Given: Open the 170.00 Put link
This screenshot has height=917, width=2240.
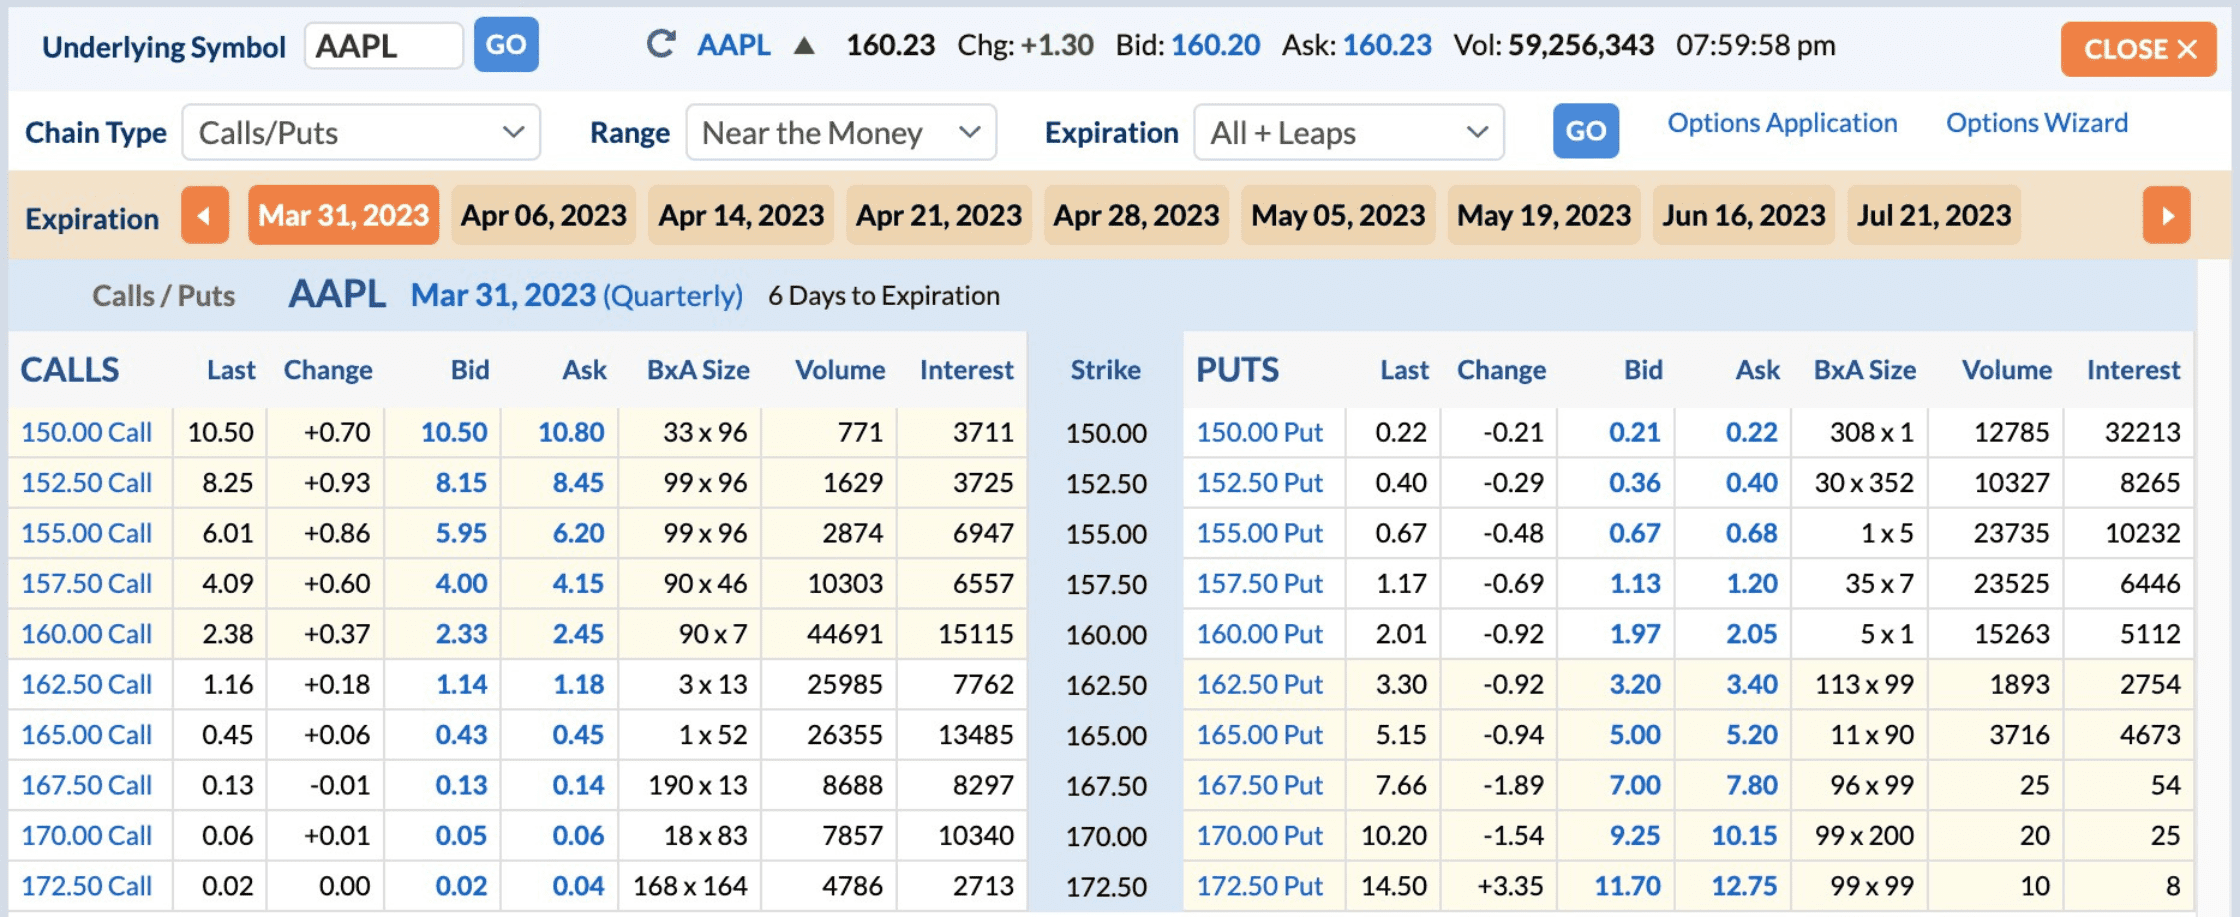Looking at the screenshot, I should tap(1260, 835).
